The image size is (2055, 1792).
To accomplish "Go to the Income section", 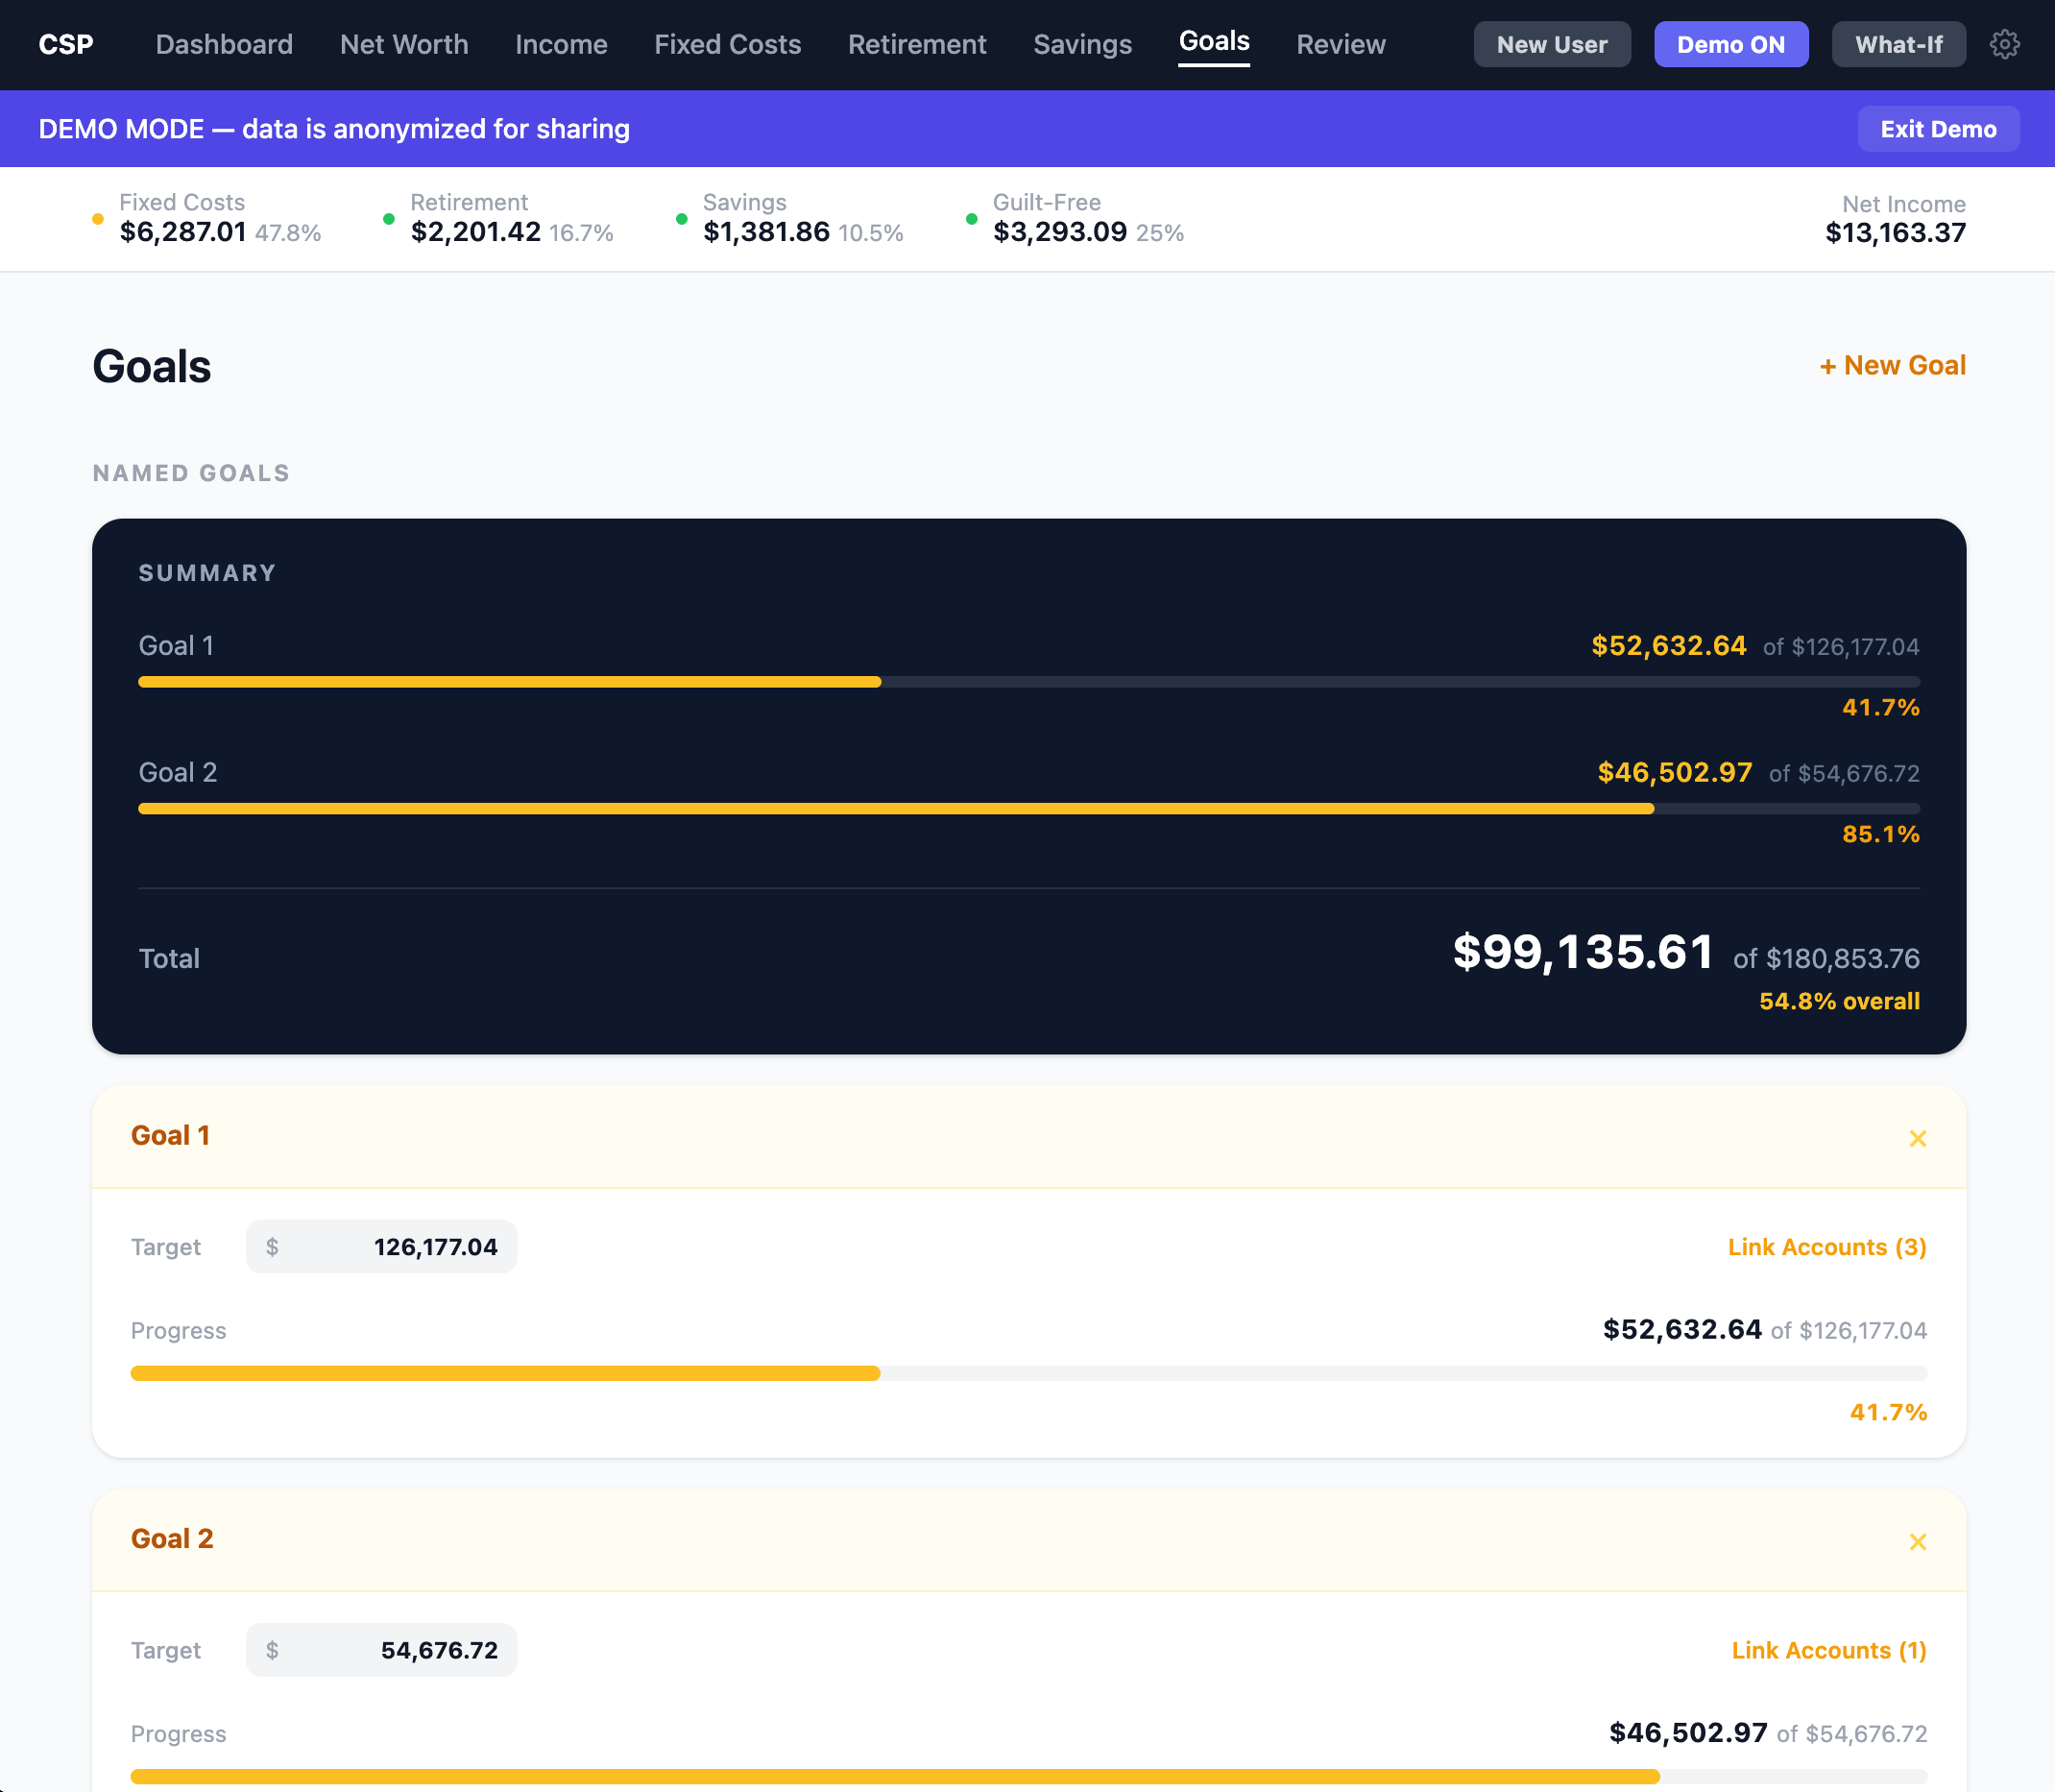I will [561, 44].
